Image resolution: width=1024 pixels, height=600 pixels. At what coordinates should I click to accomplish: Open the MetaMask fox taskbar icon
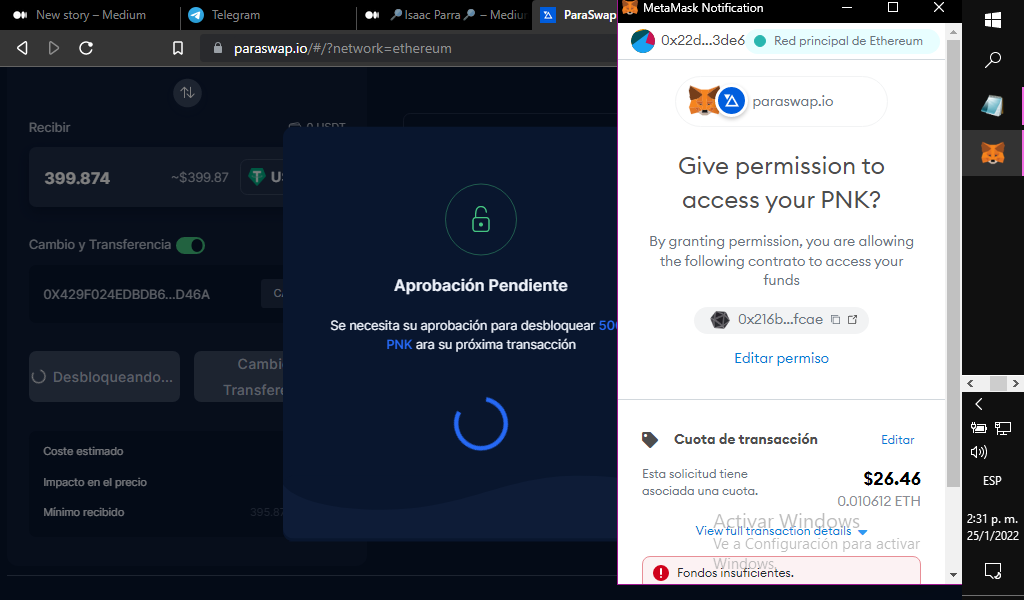993,153
